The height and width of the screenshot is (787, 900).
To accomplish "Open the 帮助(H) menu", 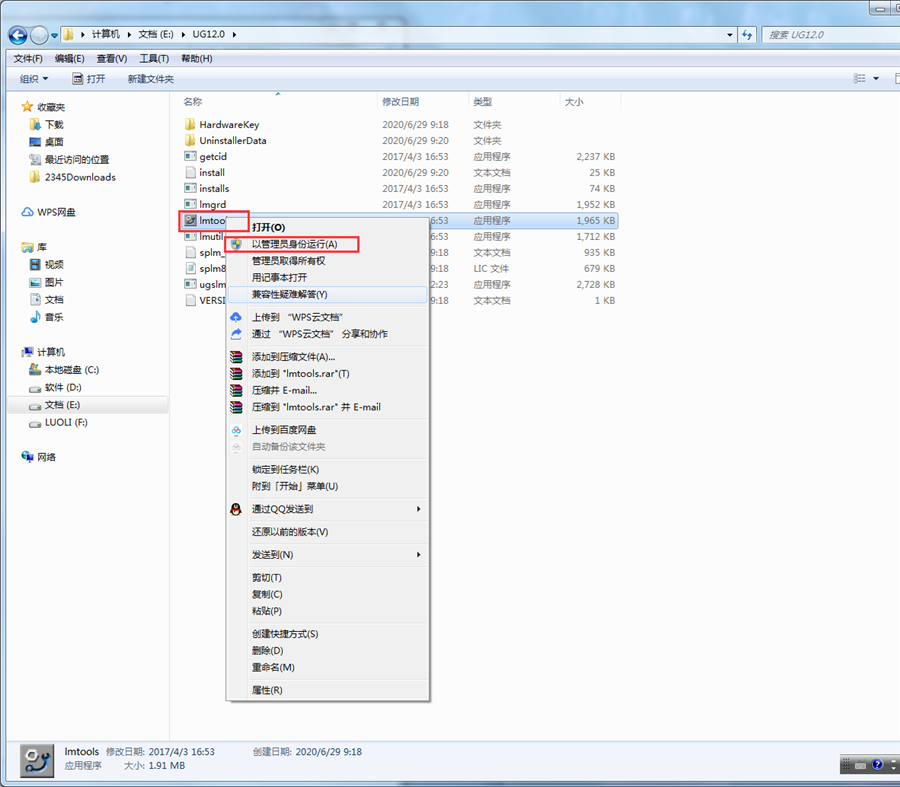I will pyautogui.click(x=196, y=59).
